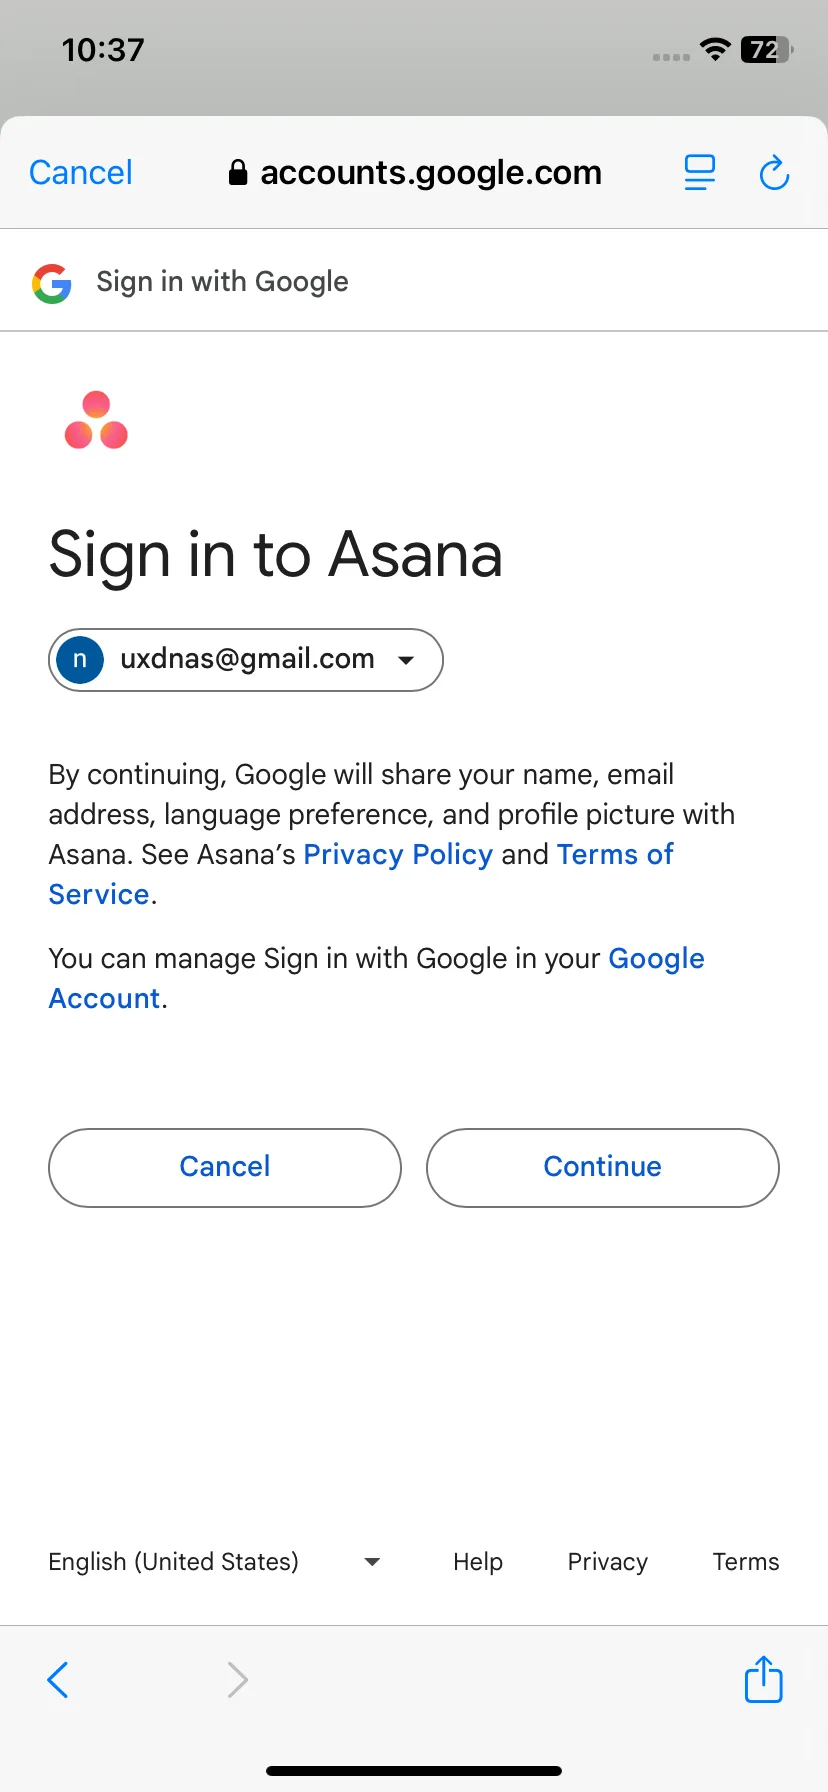Tap the Continue button

(x=603, y=1168)
